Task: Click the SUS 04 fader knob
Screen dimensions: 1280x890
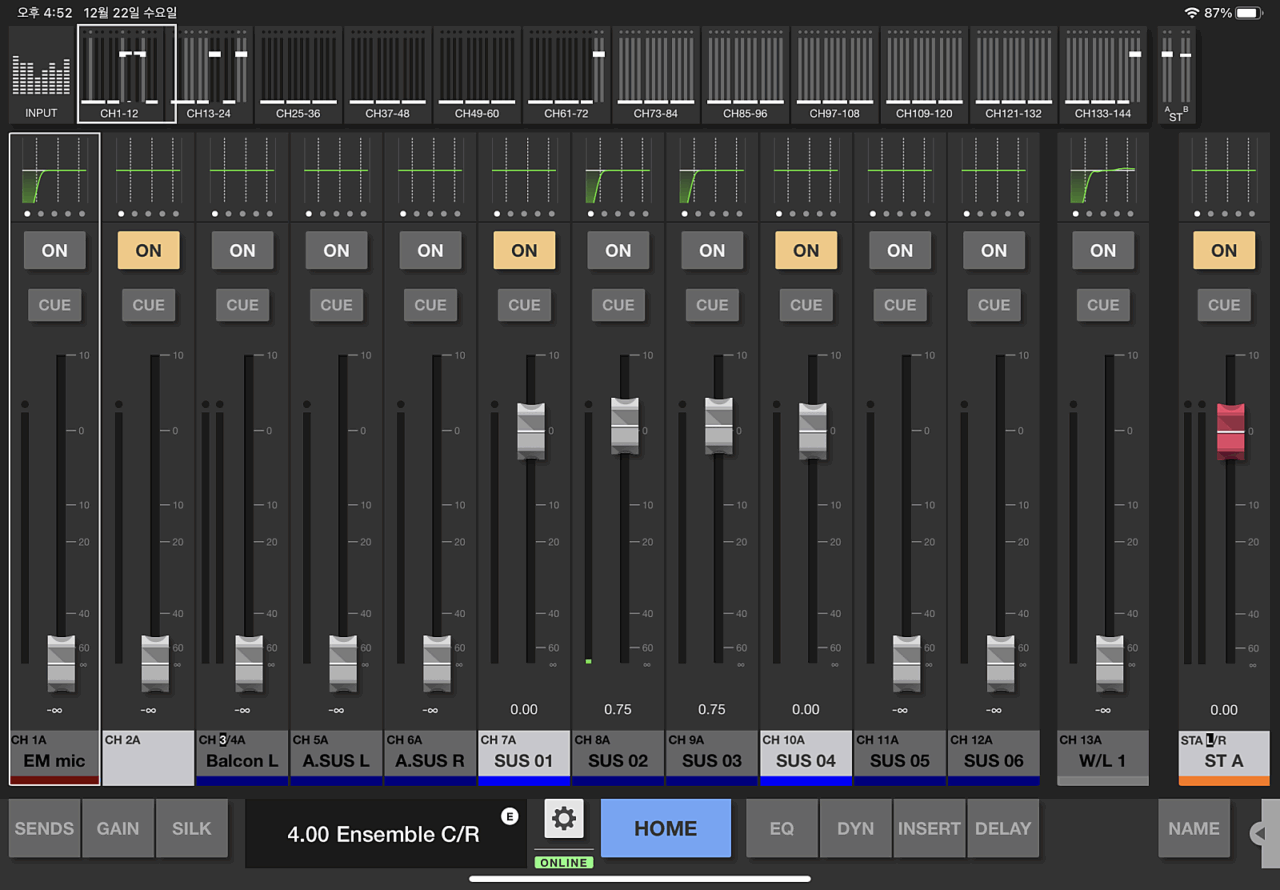Action: (x=813, y=431)
